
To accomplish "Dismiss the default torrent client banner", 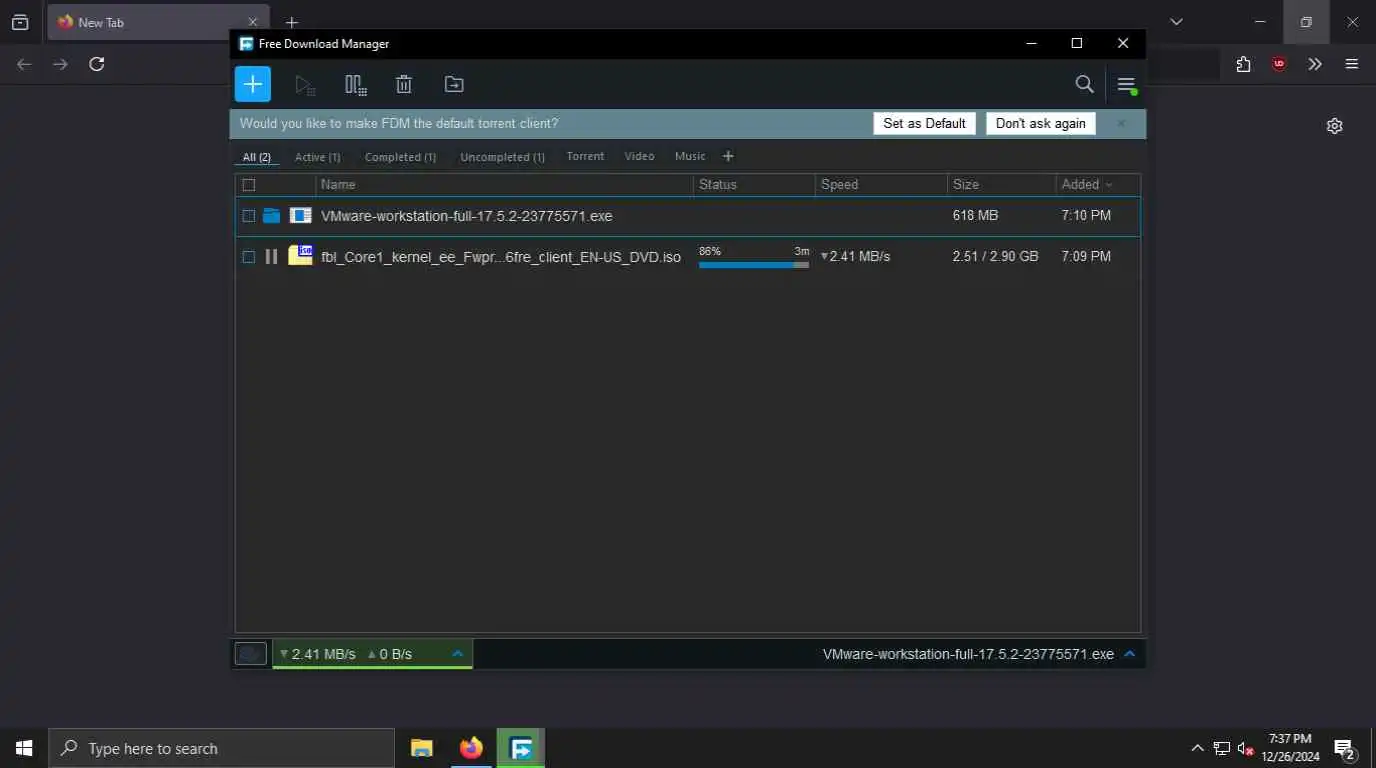I will pyautogui.click(x=1121, y=123).
